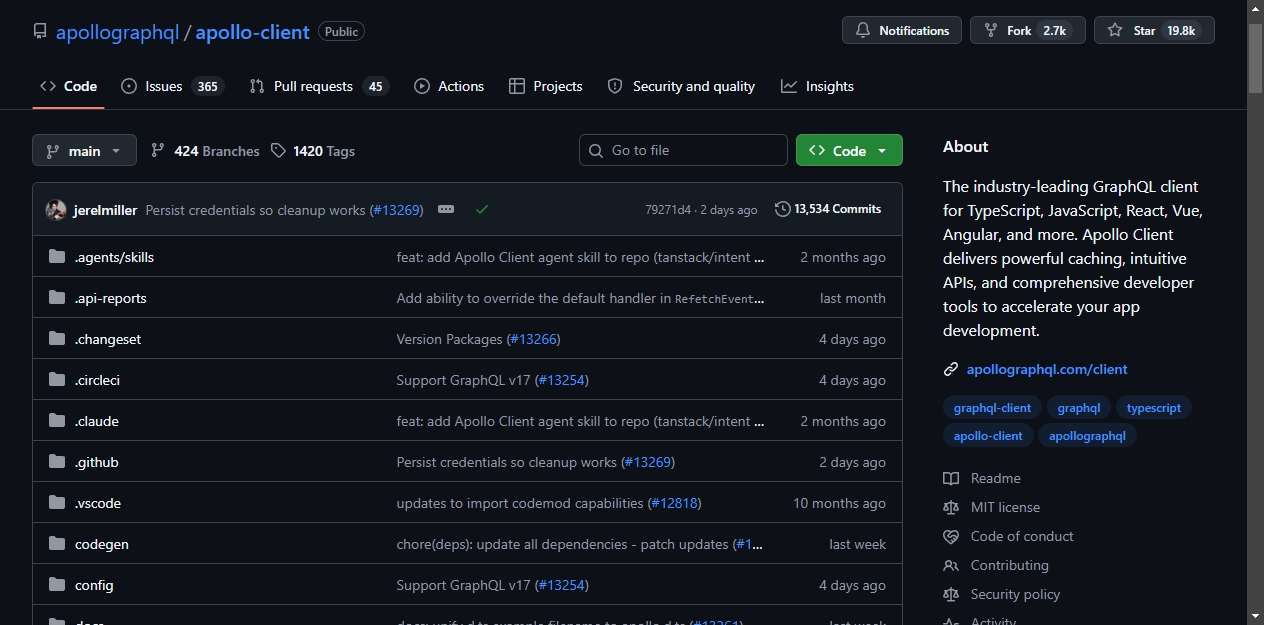Click the scale icon next to MIT license
This screenshot has width=1264, height=625.
point(951,507)
